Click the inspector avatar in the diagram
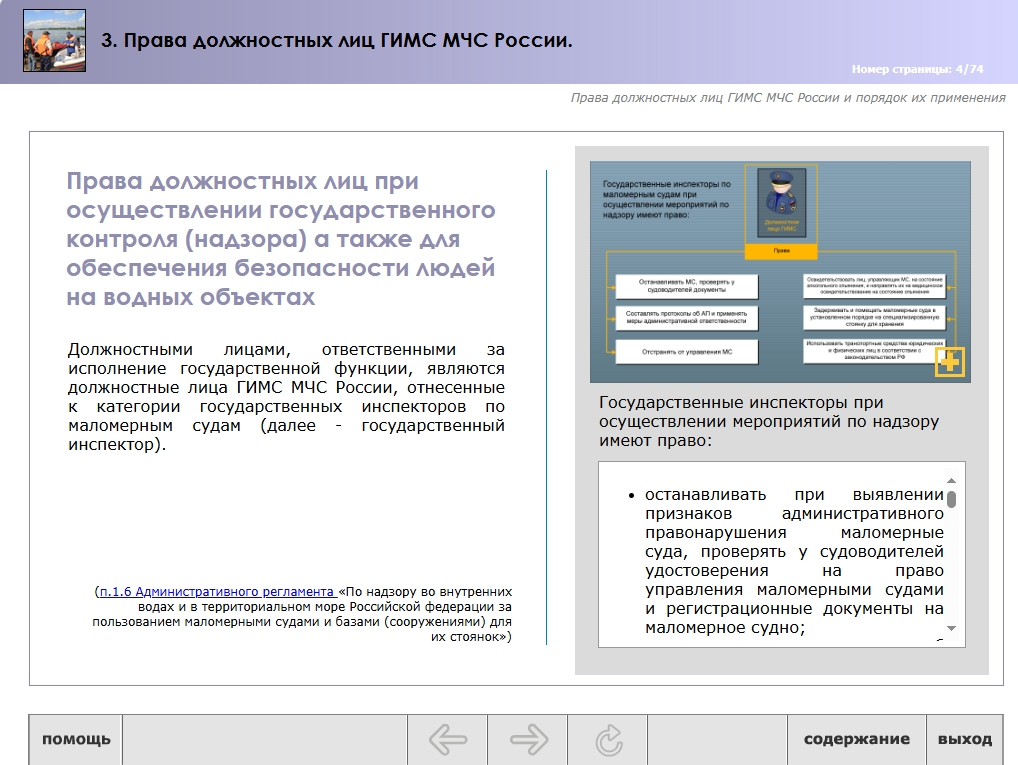This screenshot has height=765, width=1018. tap(782, 201)
